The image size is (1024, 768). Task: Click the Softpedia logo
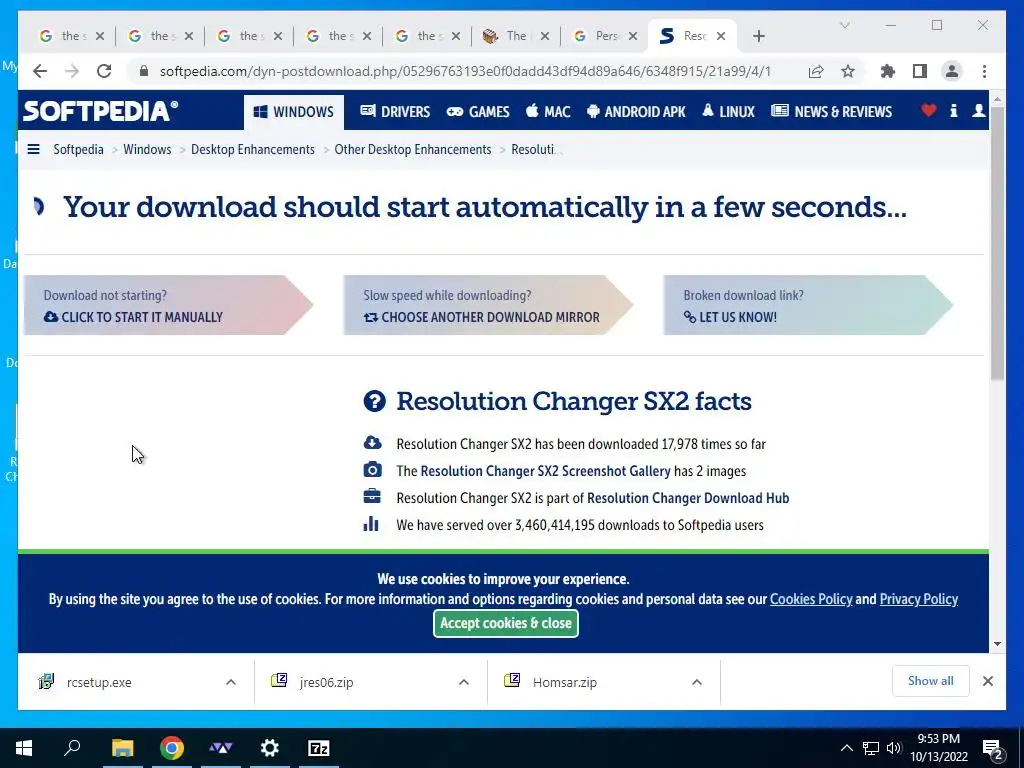tap(100, 111)
